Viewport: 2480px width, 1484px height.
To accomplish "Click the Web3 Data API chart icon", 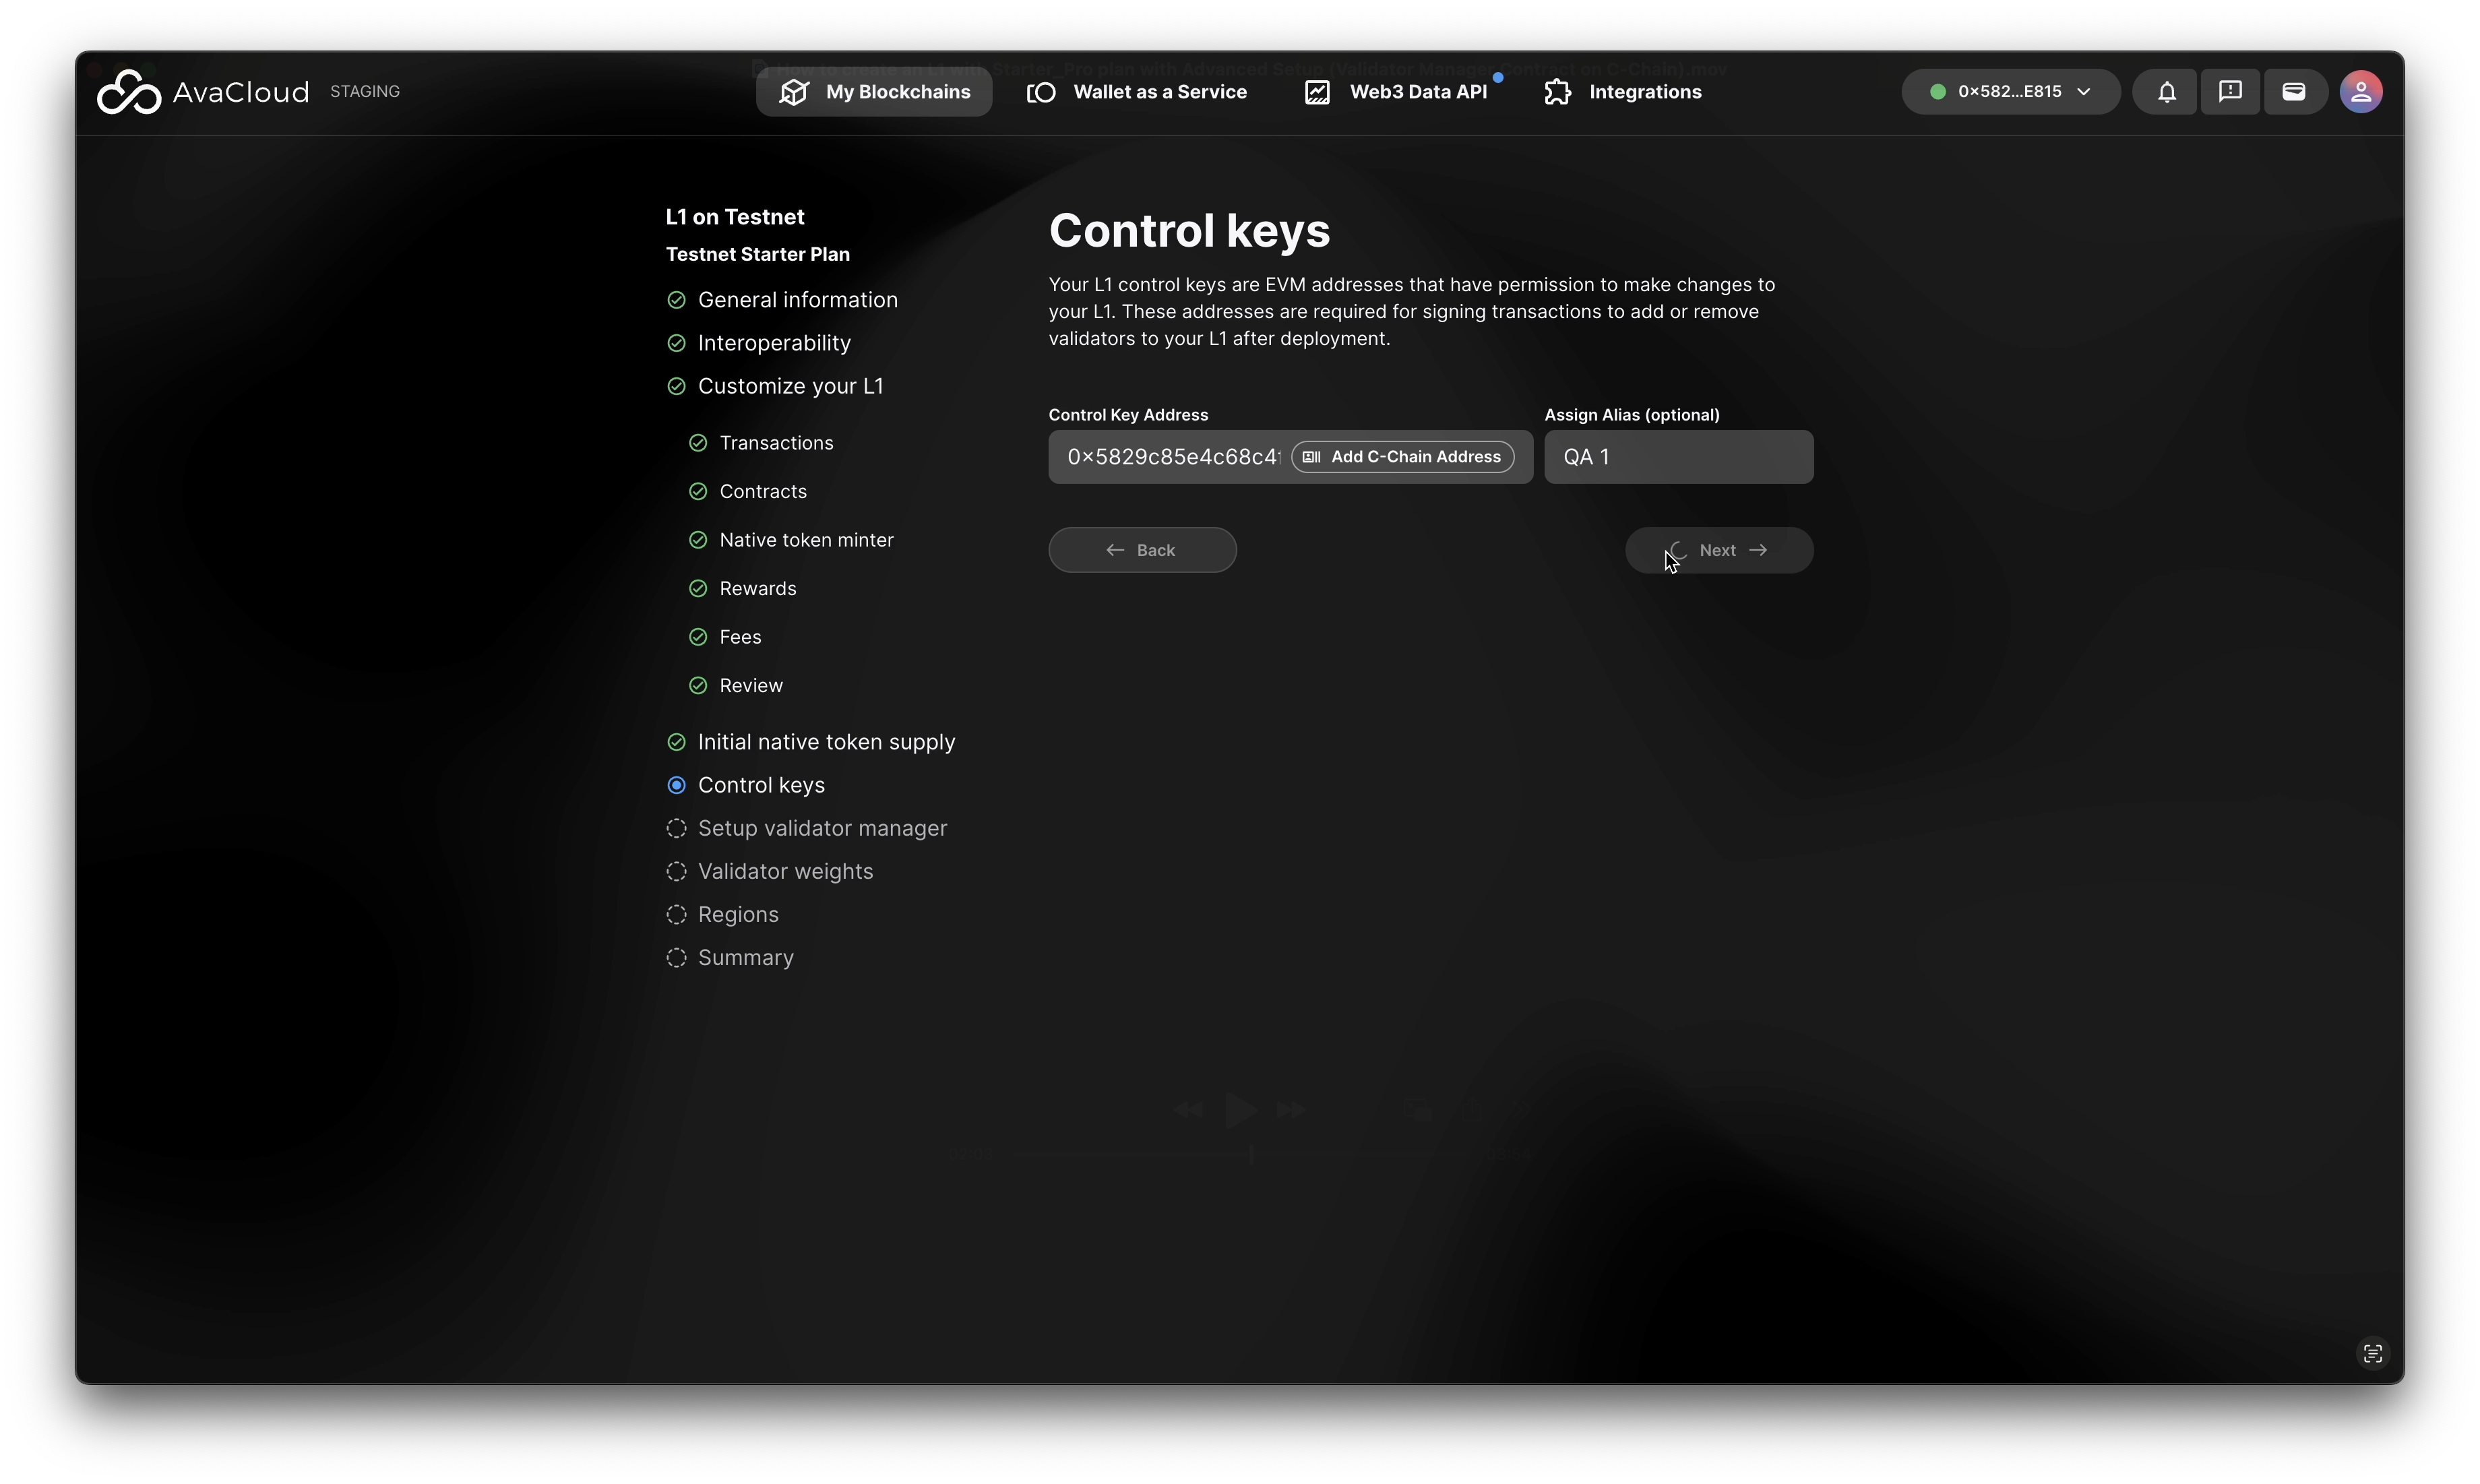I will [x=1317, y=92].
